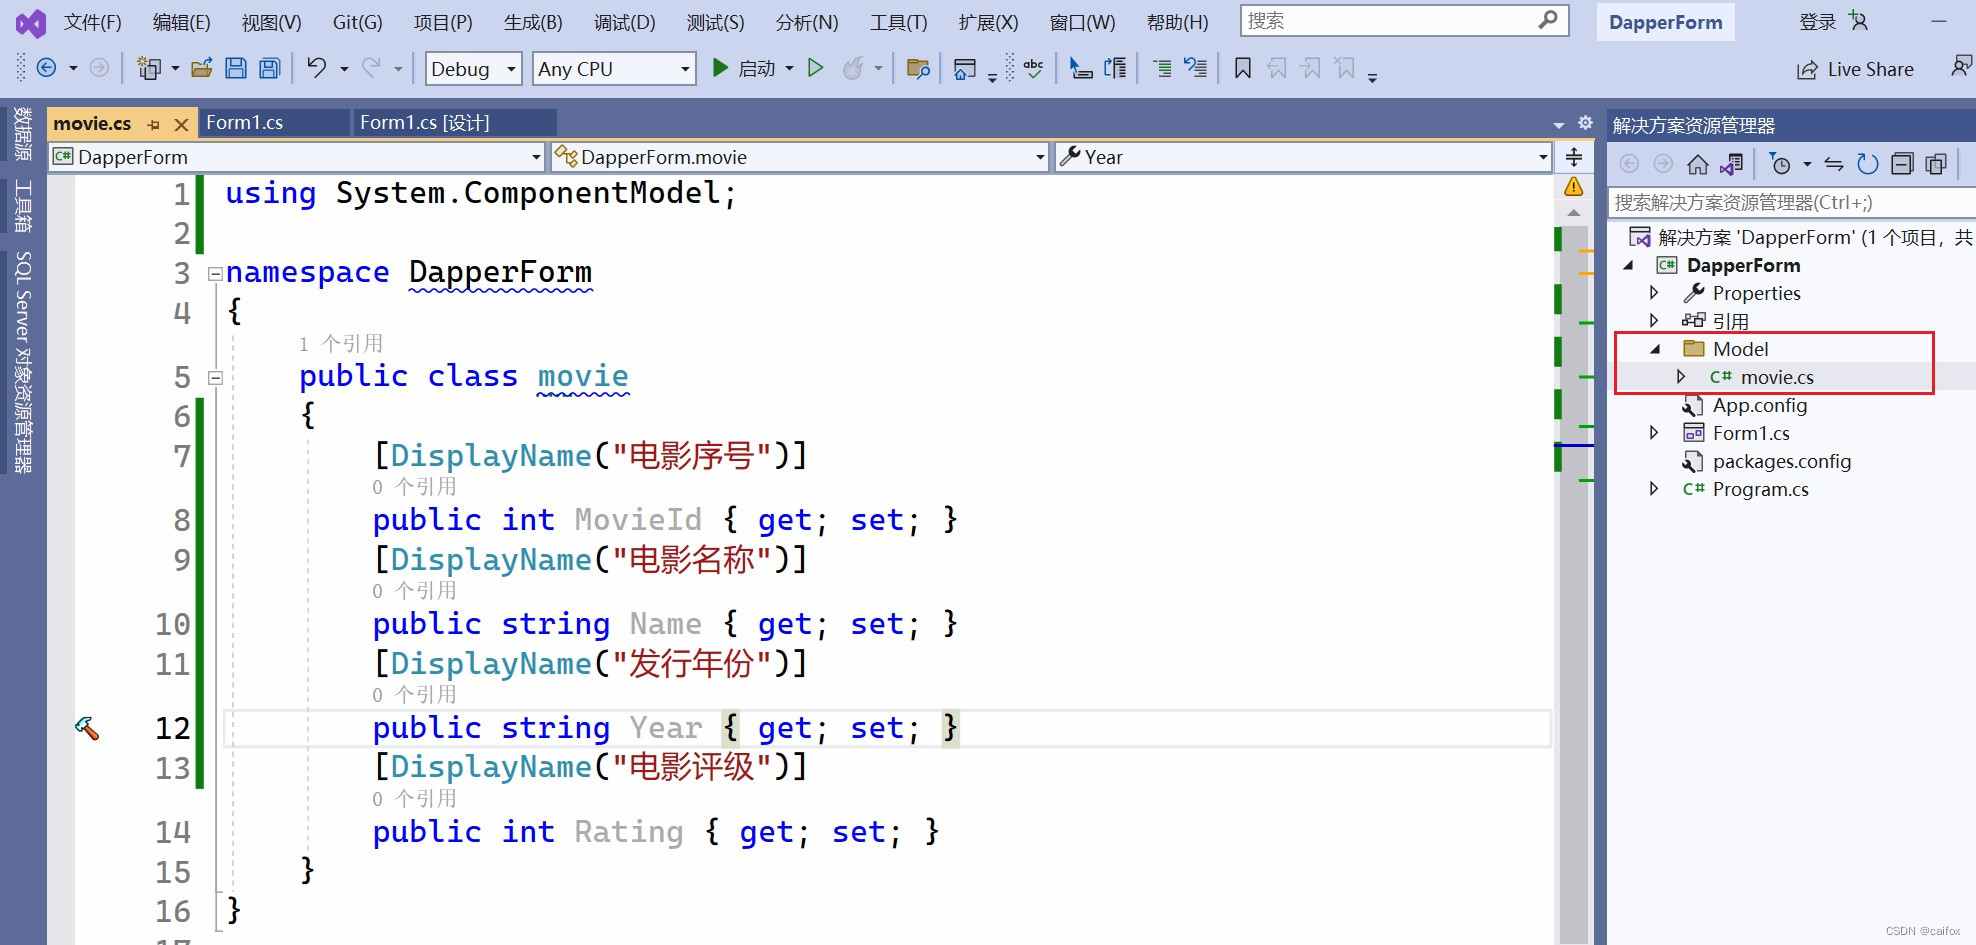Collapse the Model folder tree node

1655,349
